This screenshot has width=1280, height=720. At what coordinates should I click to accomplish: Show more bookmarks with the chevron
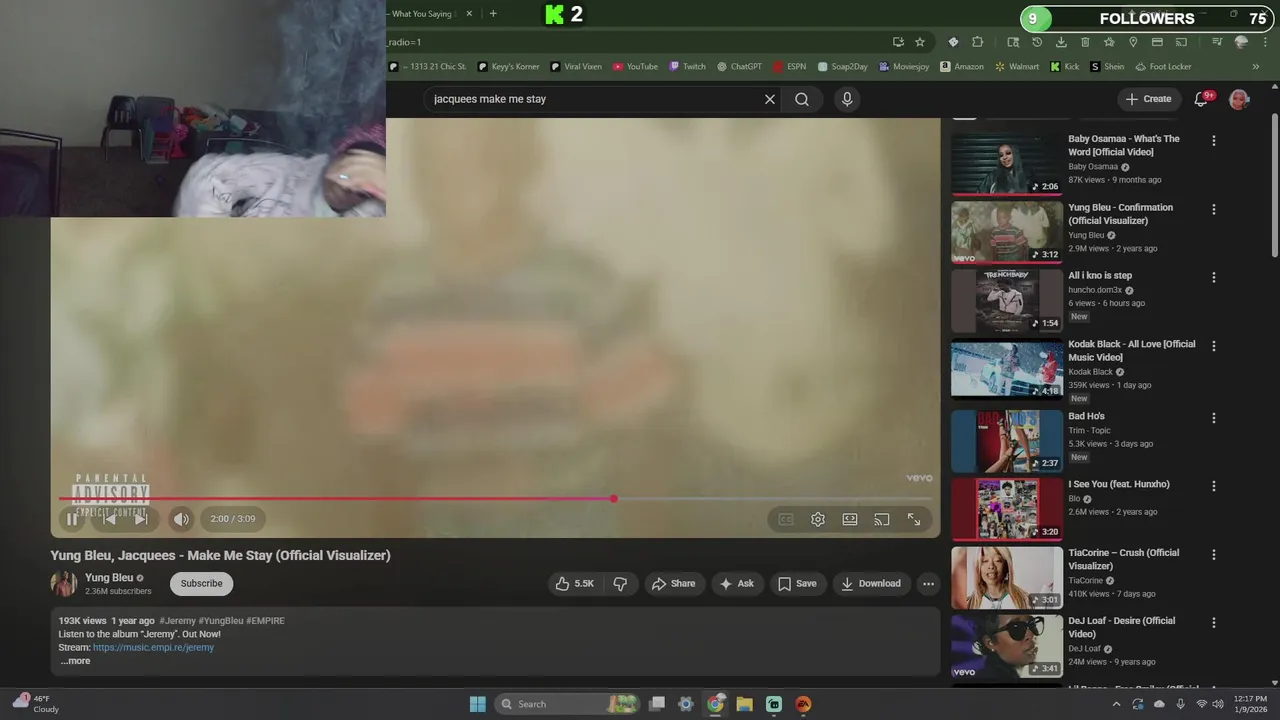coord(1256,67)
